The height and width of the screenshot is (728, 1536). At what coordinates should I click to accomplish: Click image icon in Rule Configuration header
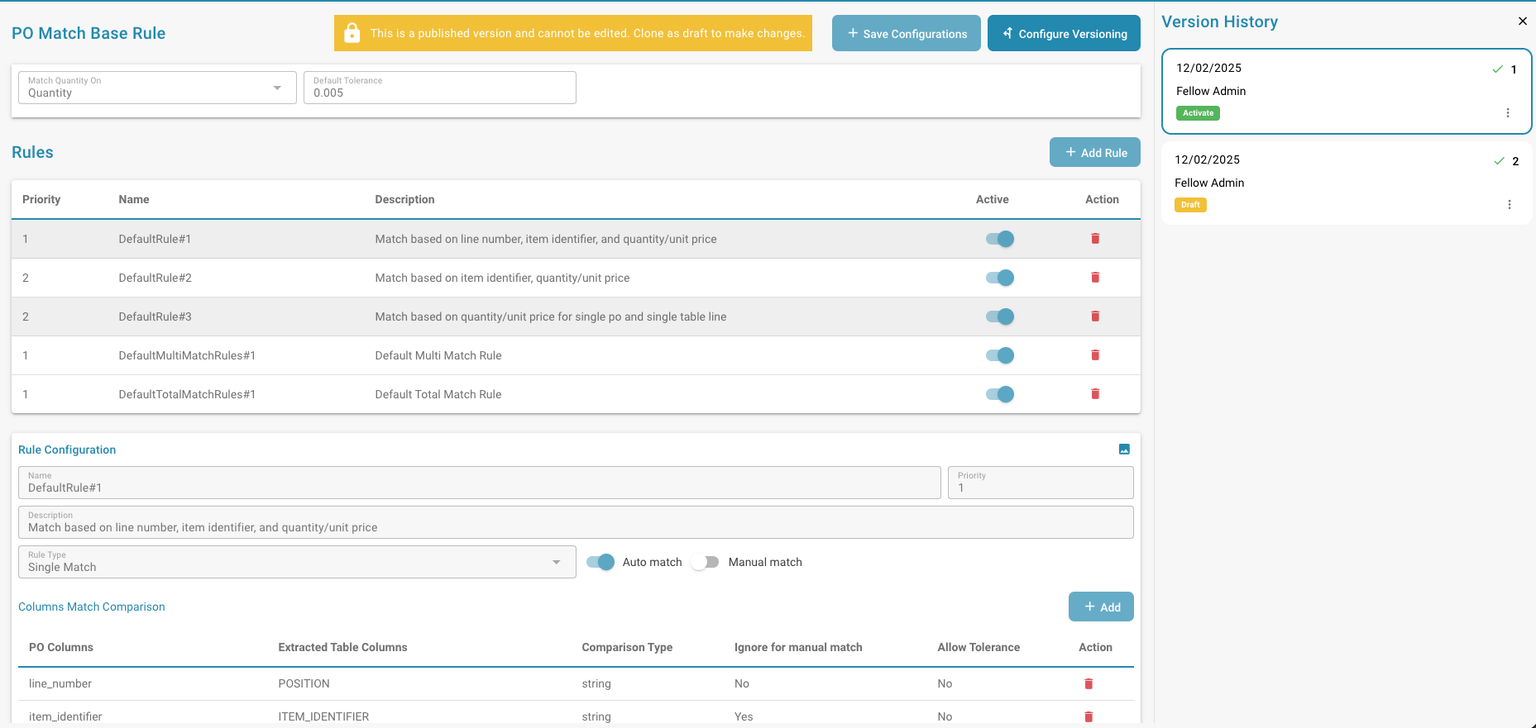point(1124,450)
